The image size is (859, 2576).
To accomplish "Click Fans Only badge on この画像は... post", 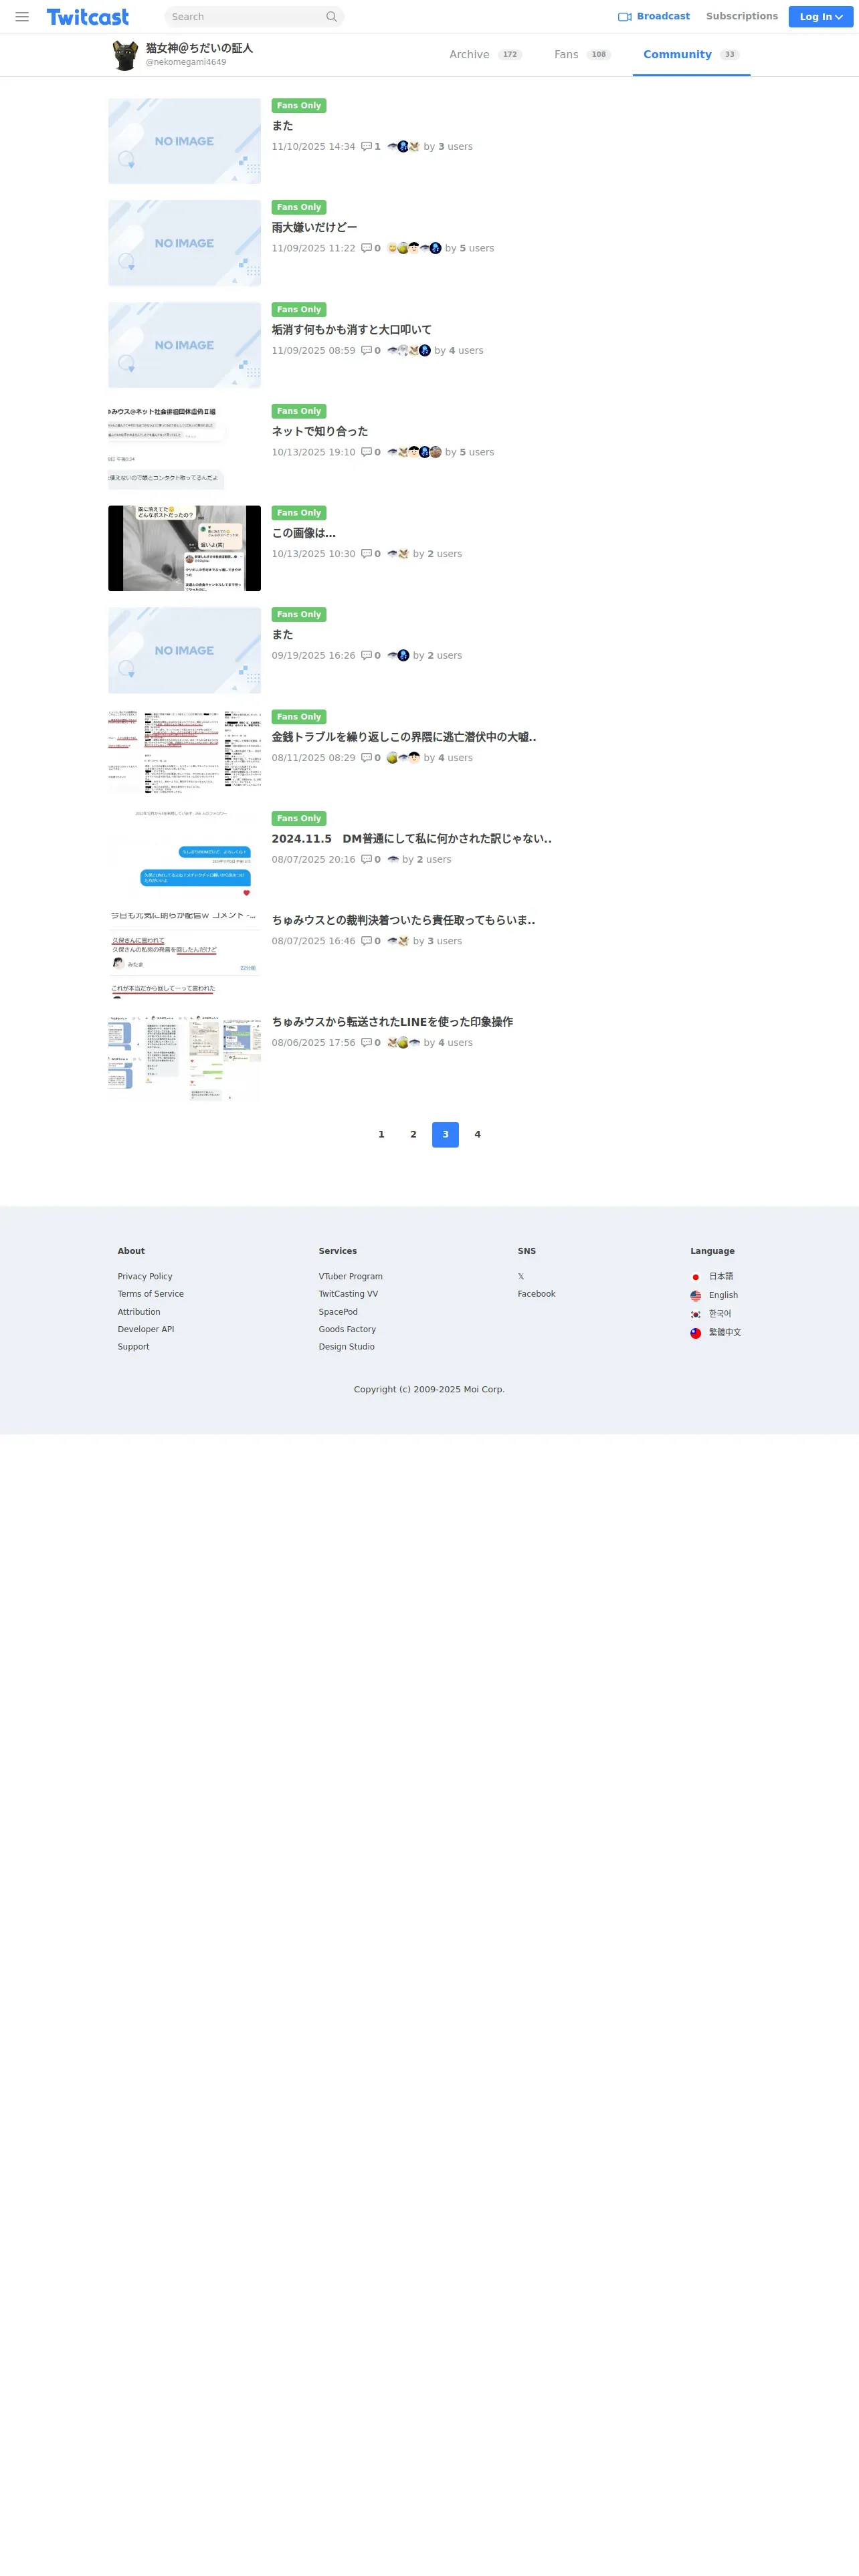I will tap(299, 514).
